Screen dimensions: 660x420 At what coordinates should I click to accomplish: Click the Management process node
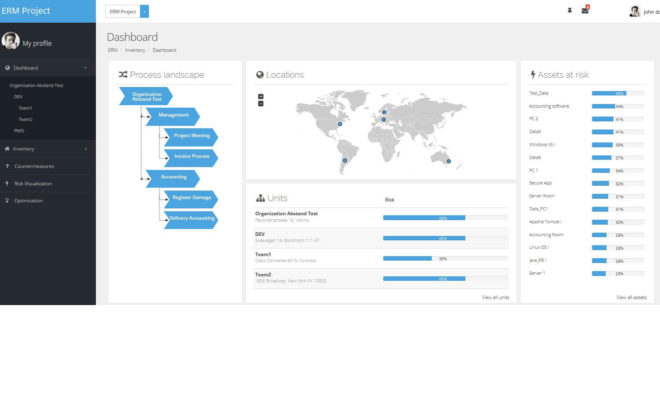[173, 116]
